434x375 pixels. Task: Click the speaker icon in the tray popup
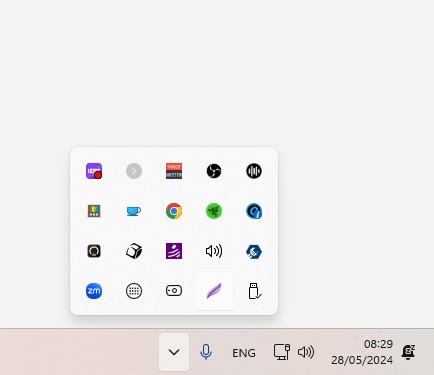(x=214, y=251)
